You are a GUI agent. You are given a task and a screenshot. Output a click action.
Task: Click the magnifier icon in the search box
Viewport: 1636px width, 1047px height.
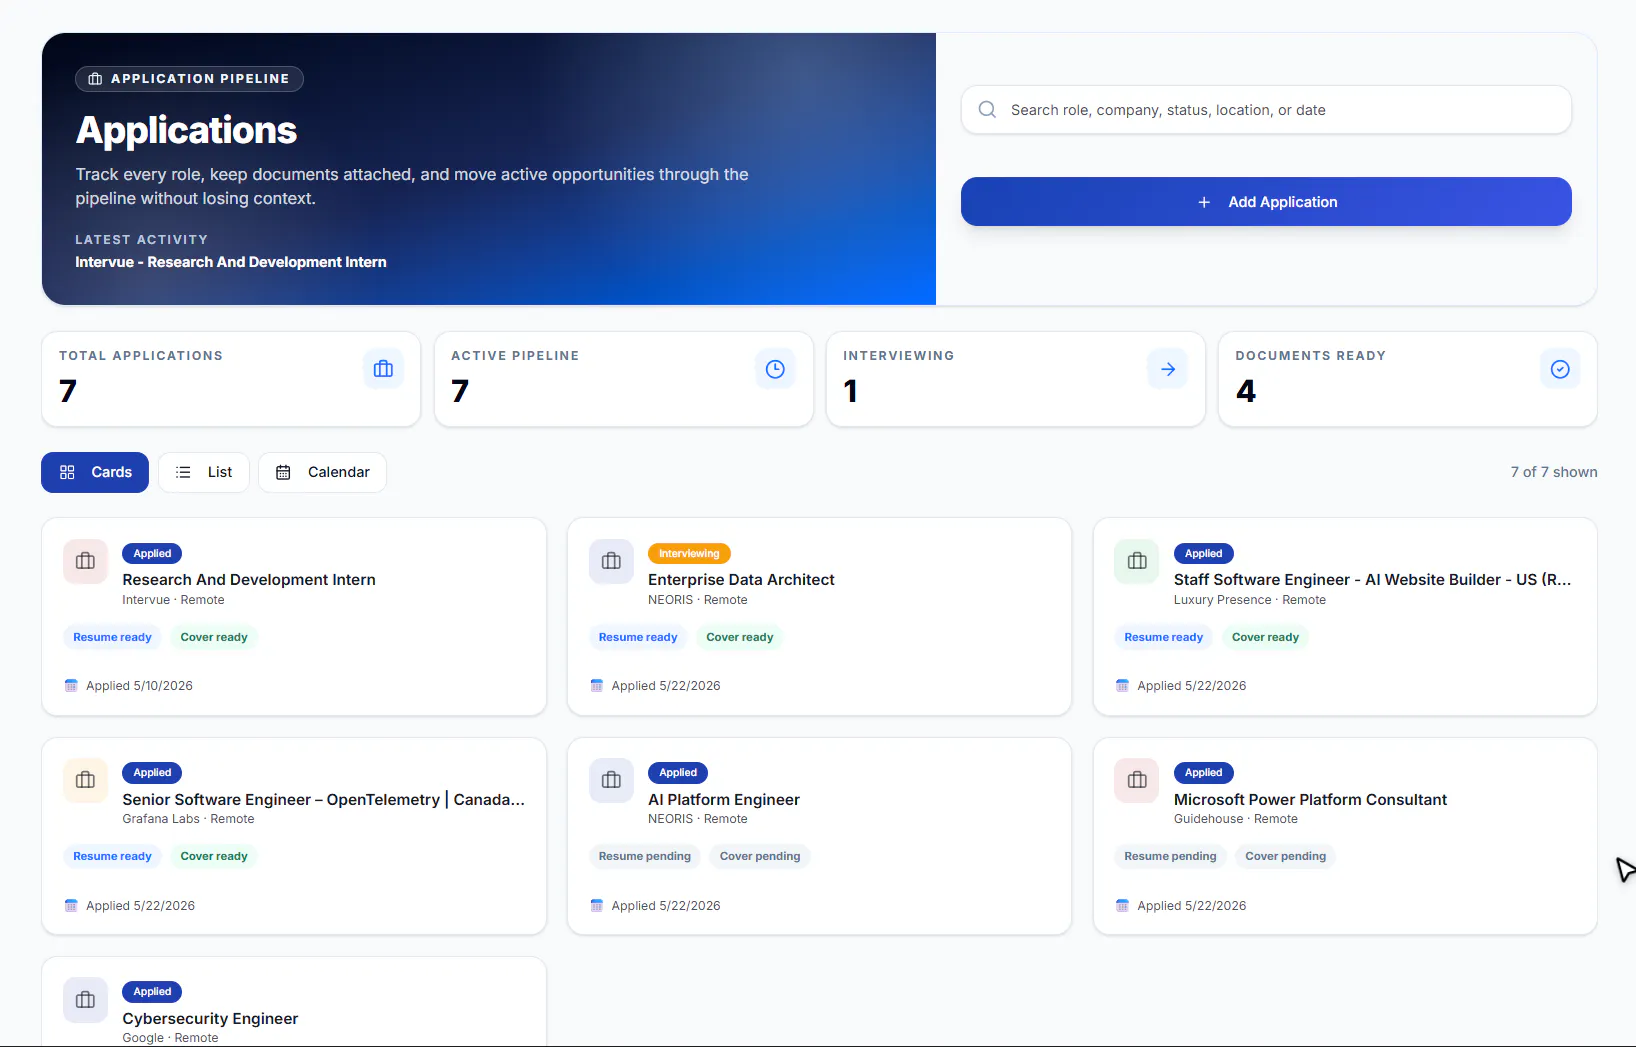[x=987, y=110]
